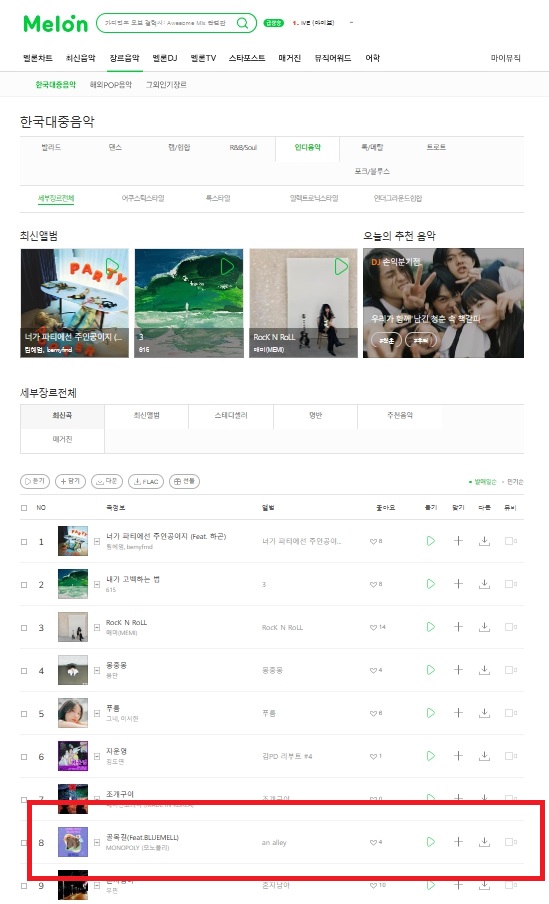Sort list by popularity option at right
Image resolution: width=549 pixels, height=904 pixels.
515,481
